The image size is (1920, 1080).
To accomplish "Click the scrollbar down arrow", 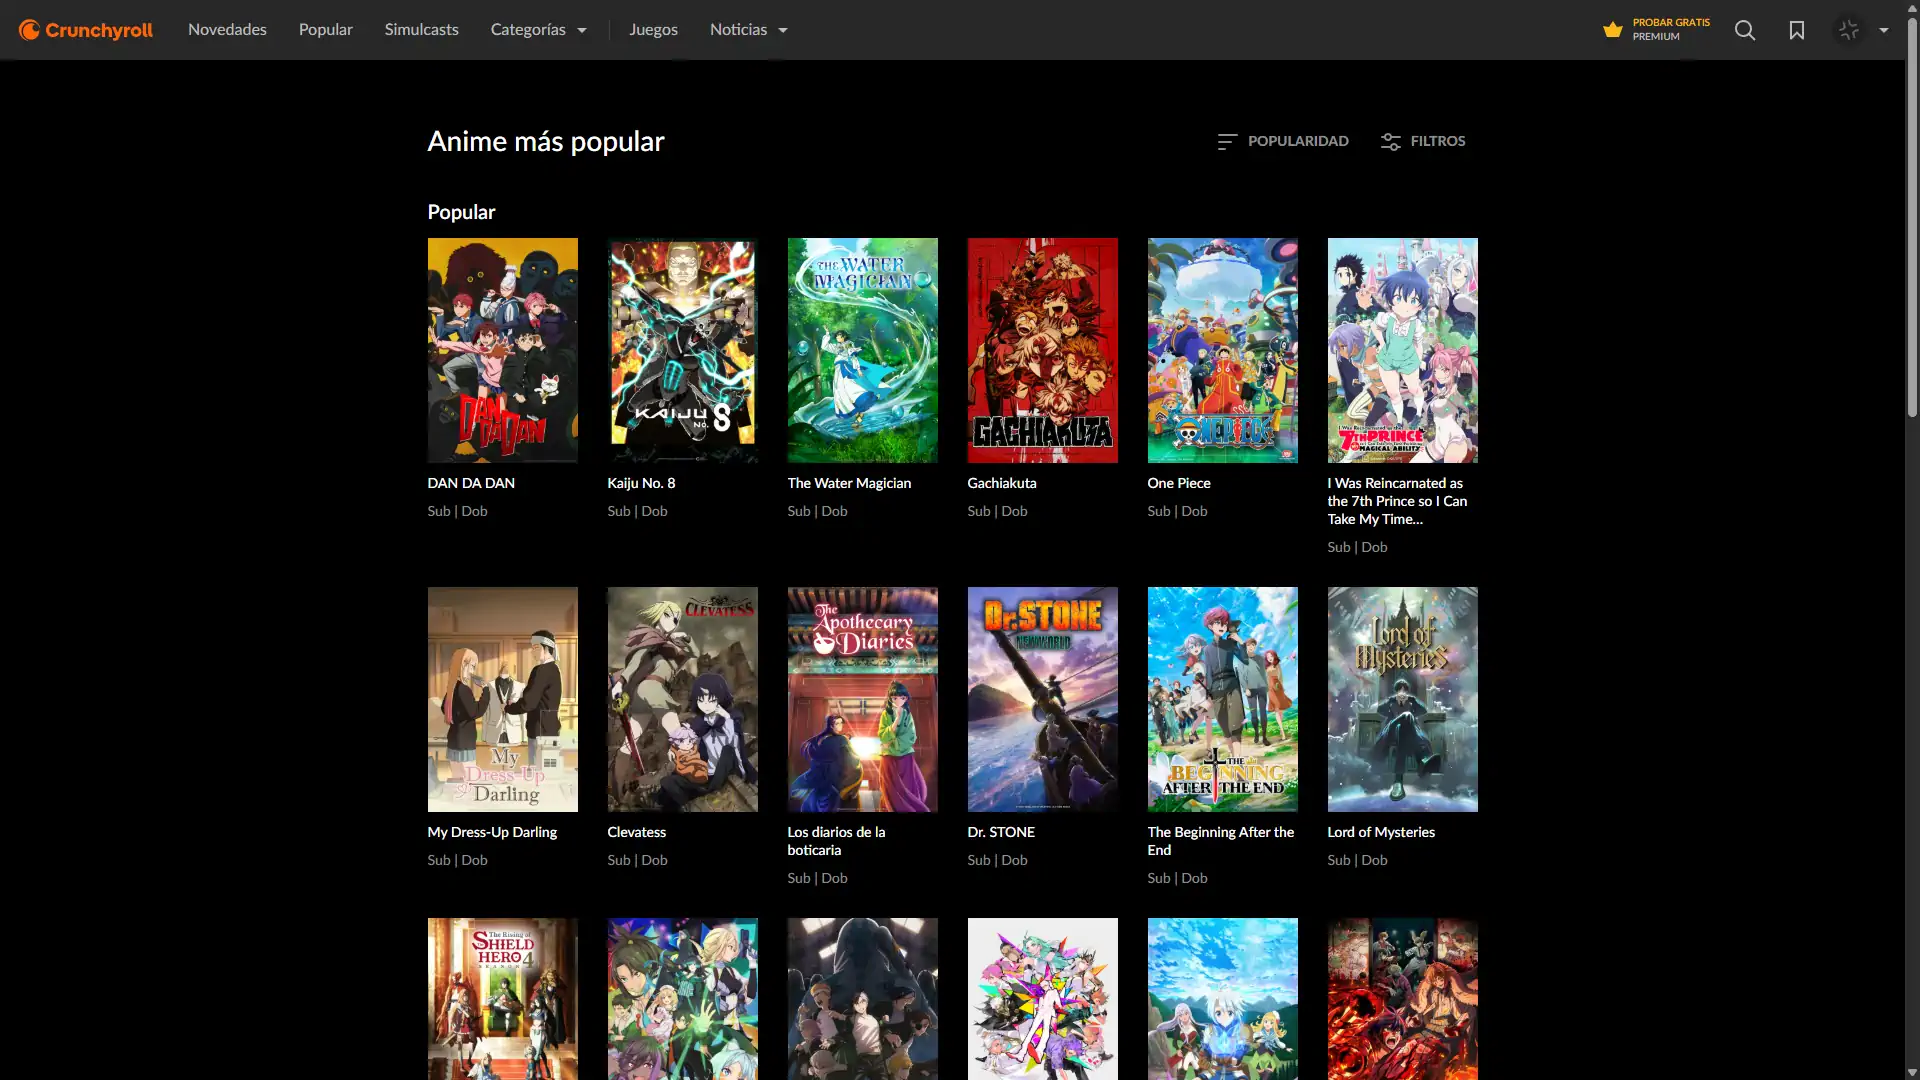I will [1912, 1072].
